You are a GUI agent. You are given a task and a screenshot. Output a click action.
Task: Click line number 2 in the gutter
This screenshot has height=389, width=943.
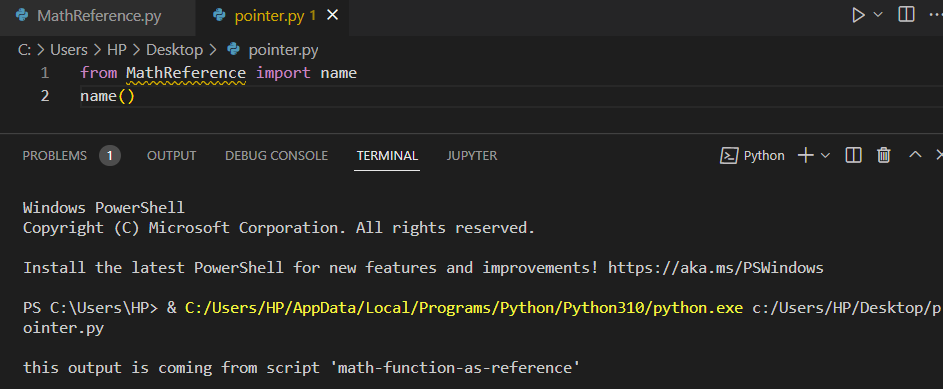point(45,96)
